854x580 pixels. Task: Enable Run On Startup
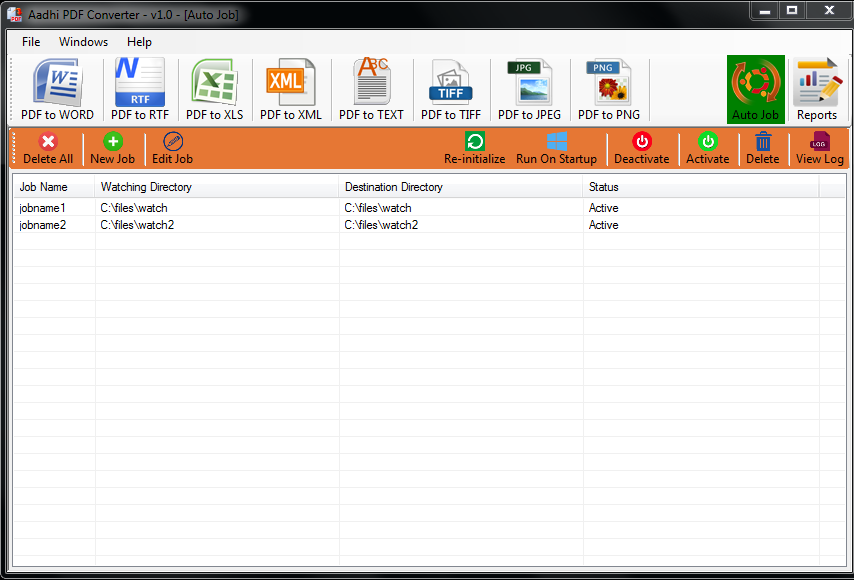tap(556, 148)
